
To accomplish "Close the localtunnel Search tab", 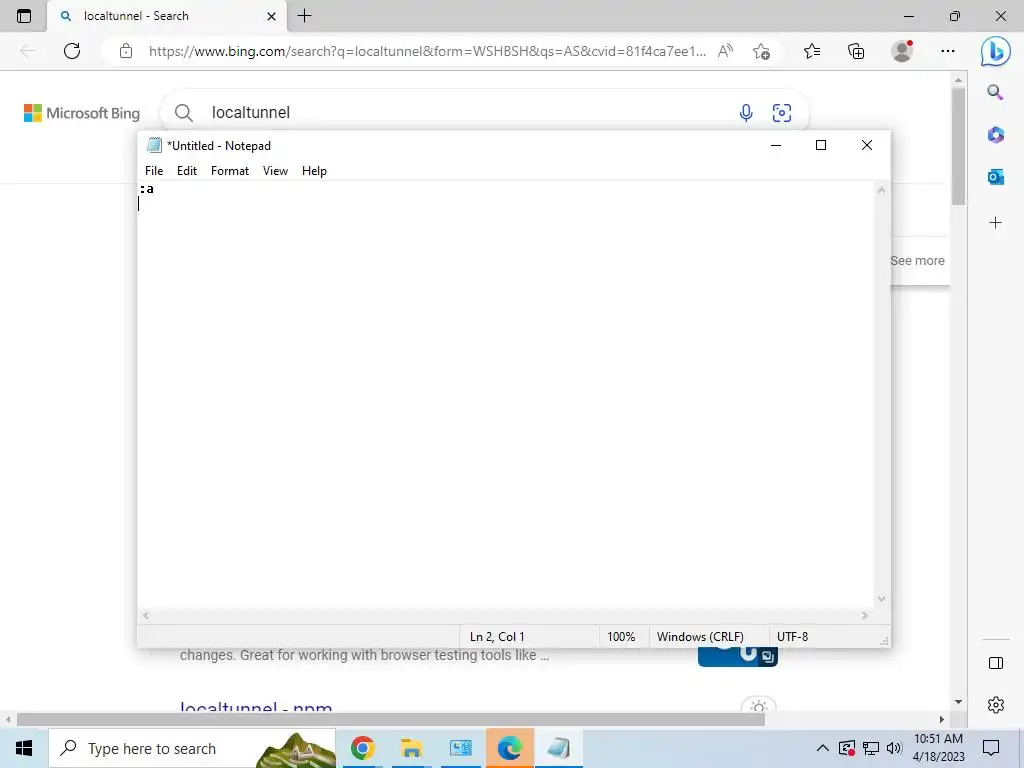I will point(272,16).
